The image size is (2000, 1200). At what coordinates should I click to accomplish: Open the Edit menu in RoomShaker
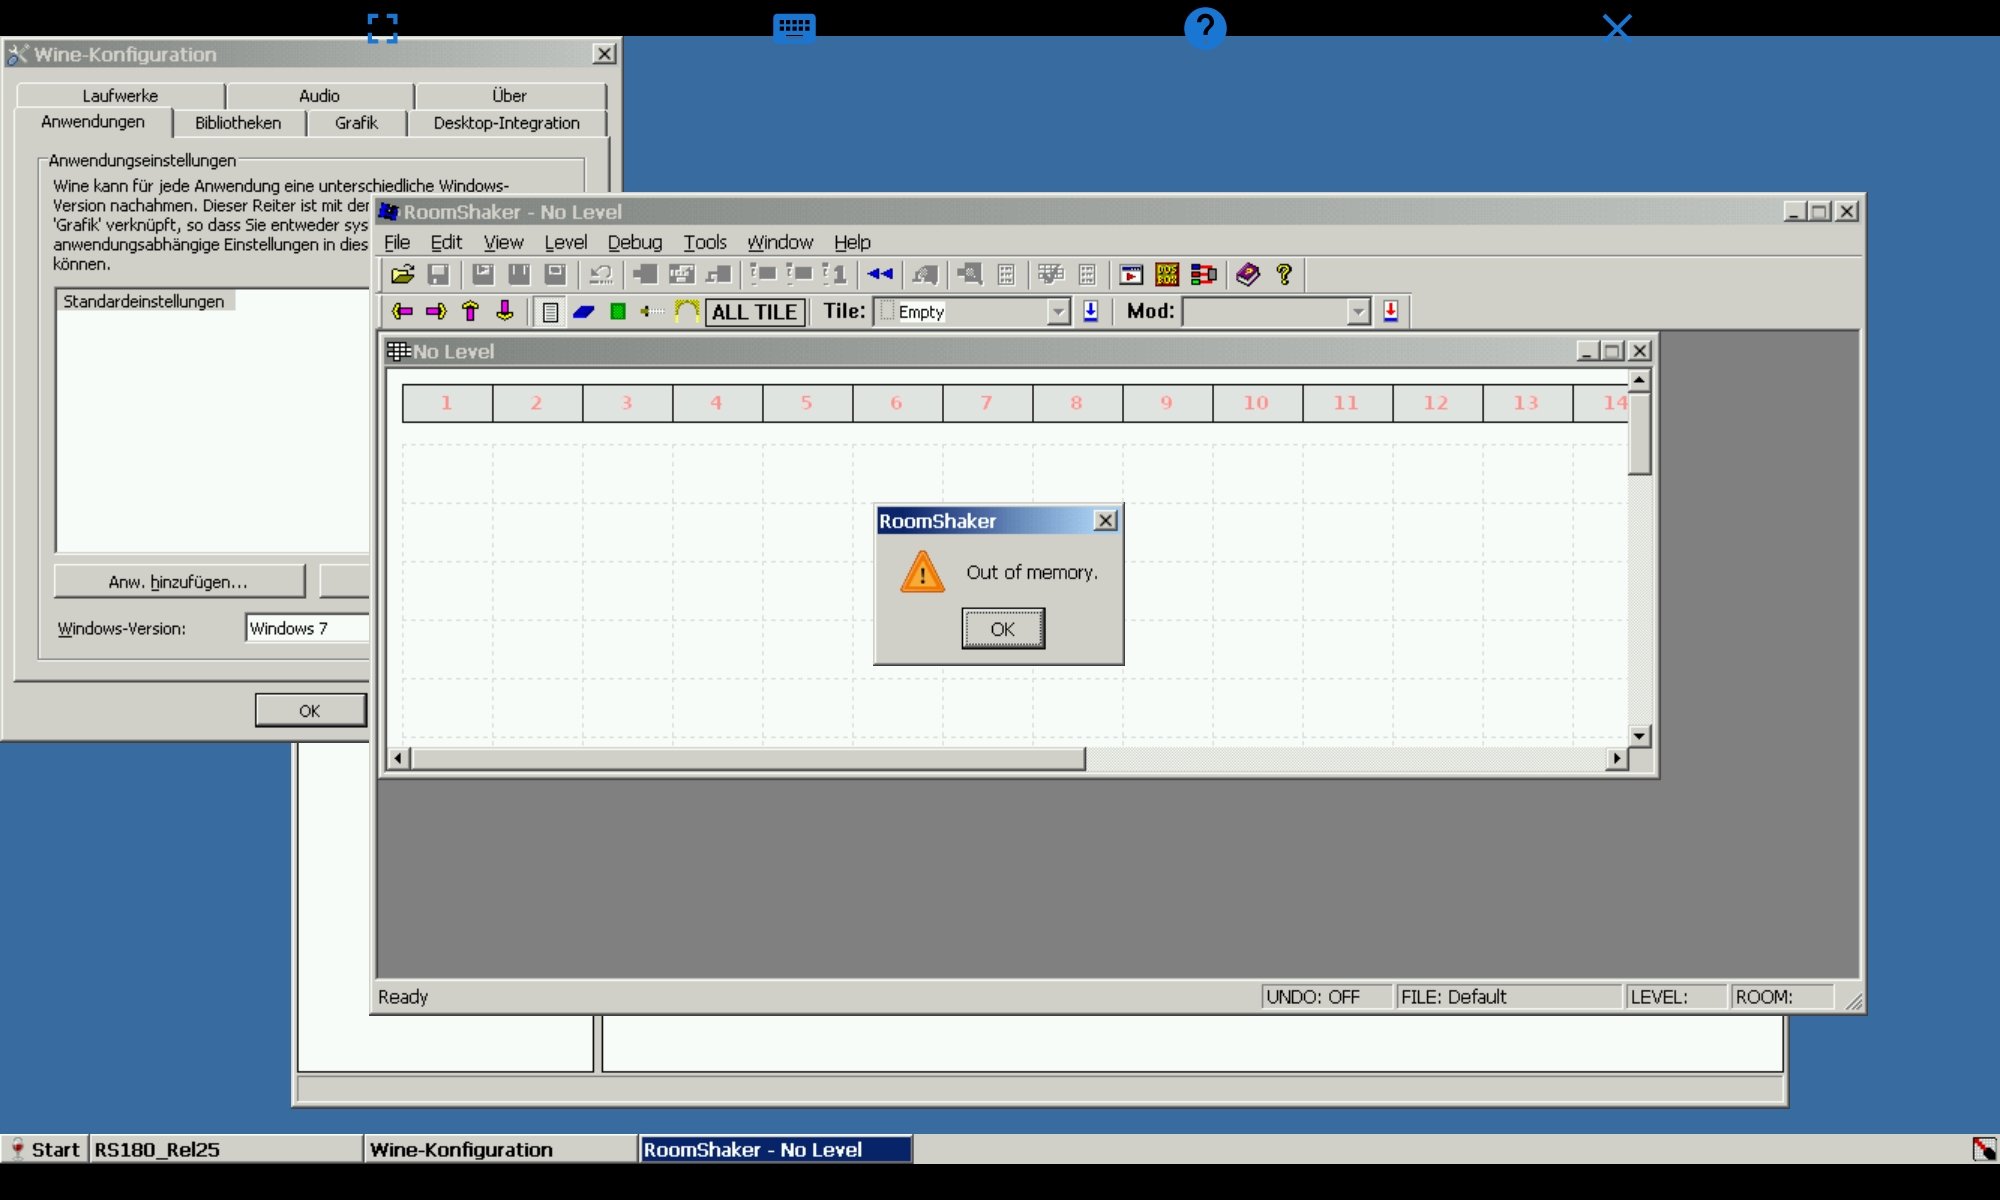[x=446, y=242]
